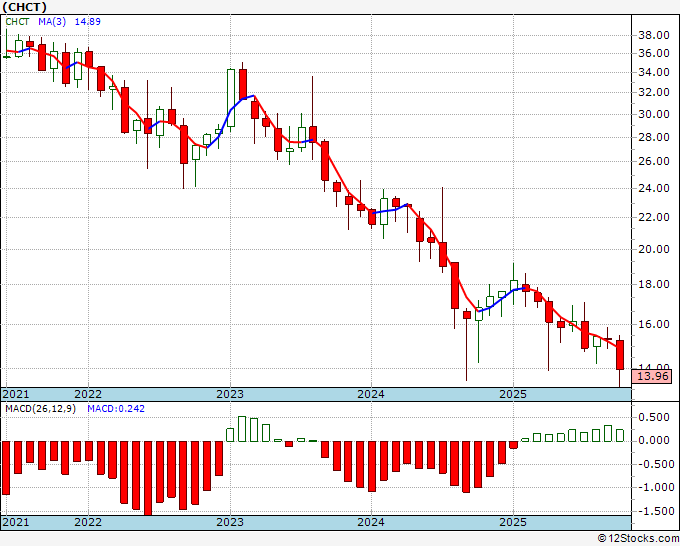
Task: Click the MACD(26,12,9) indicator label
Action: tap(40, 409)
